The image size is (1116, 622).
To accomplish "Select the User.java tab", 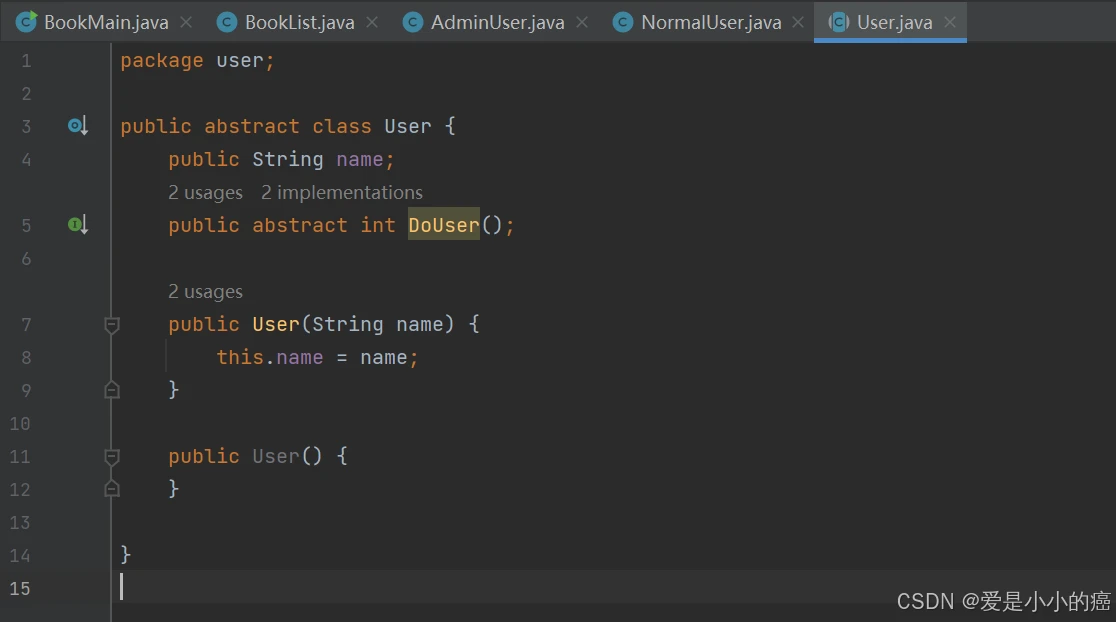I will coord(890,22).
